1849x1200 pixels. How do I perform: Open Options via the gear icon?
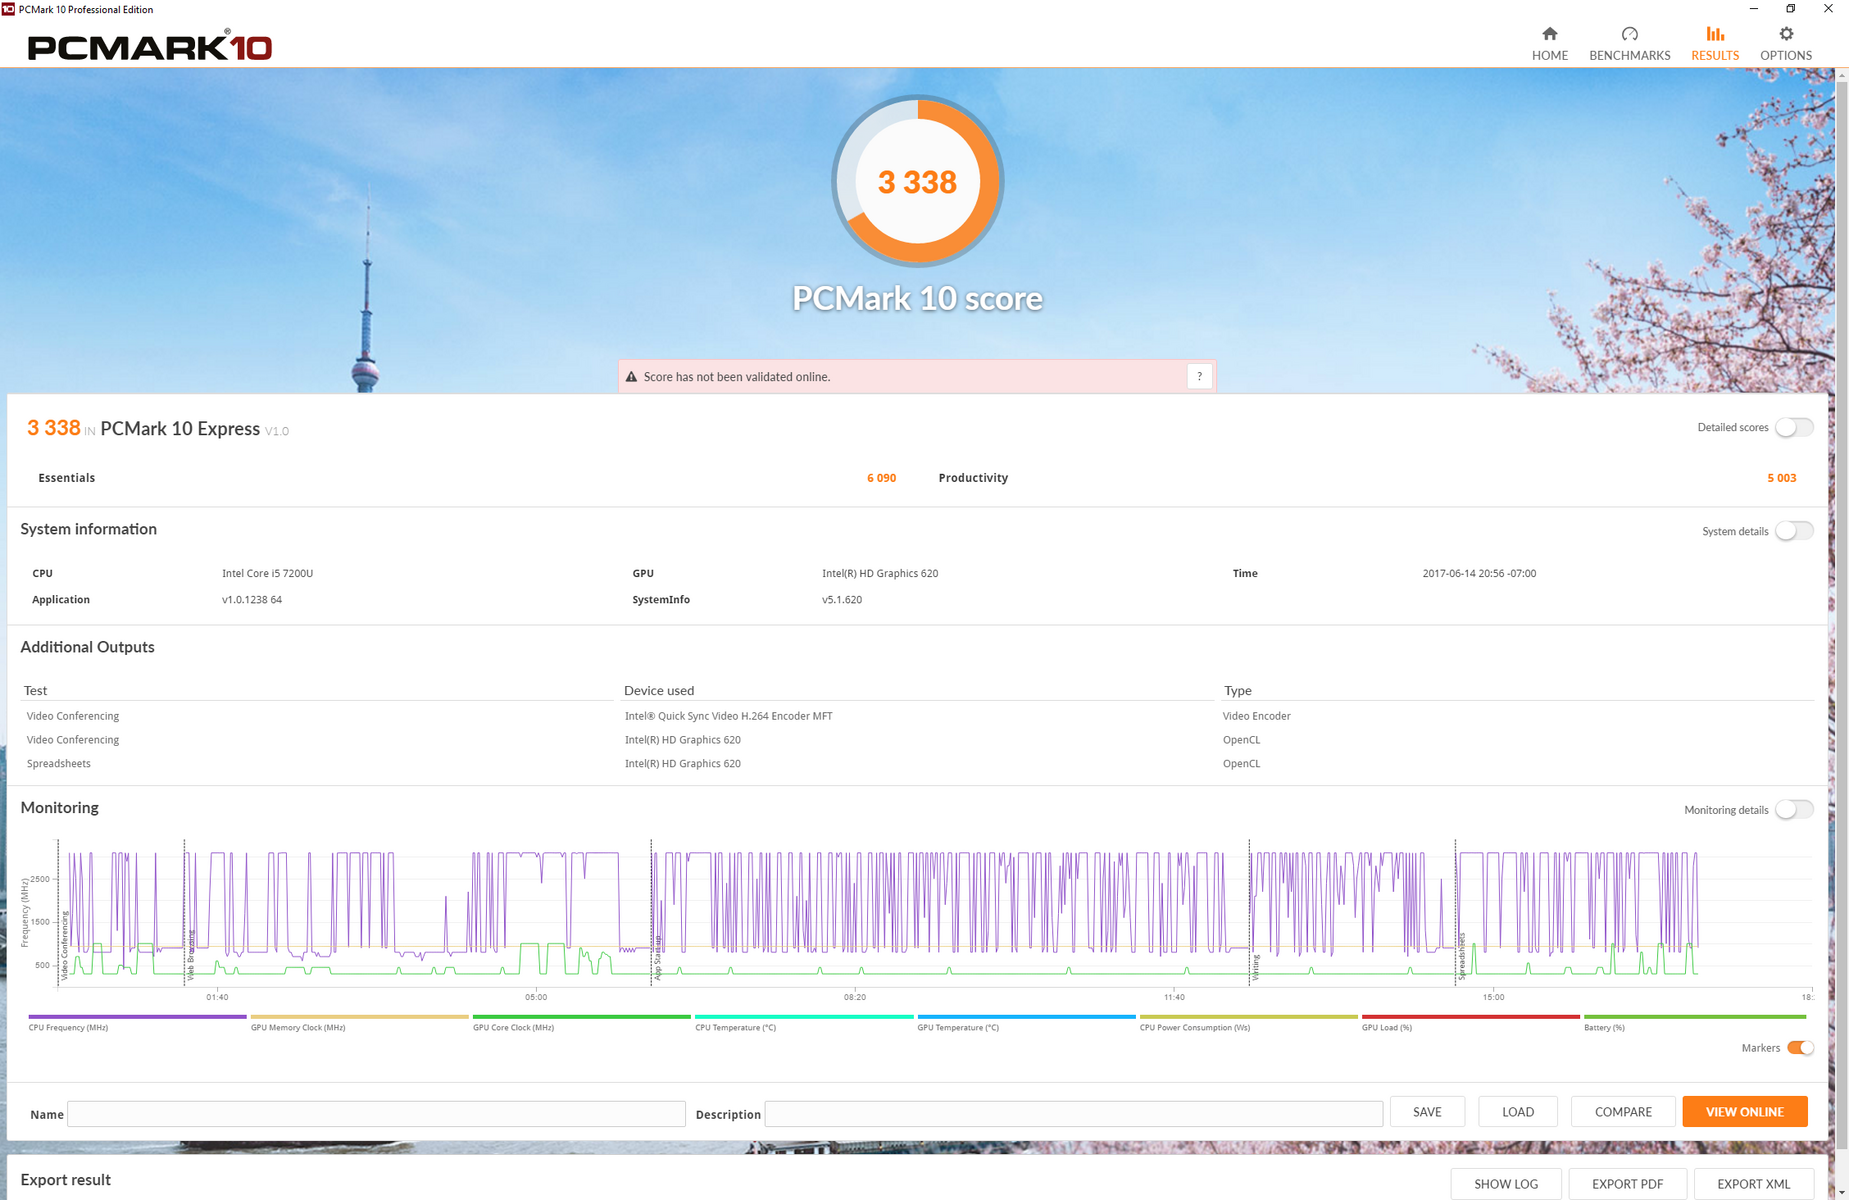point(1785,34)
